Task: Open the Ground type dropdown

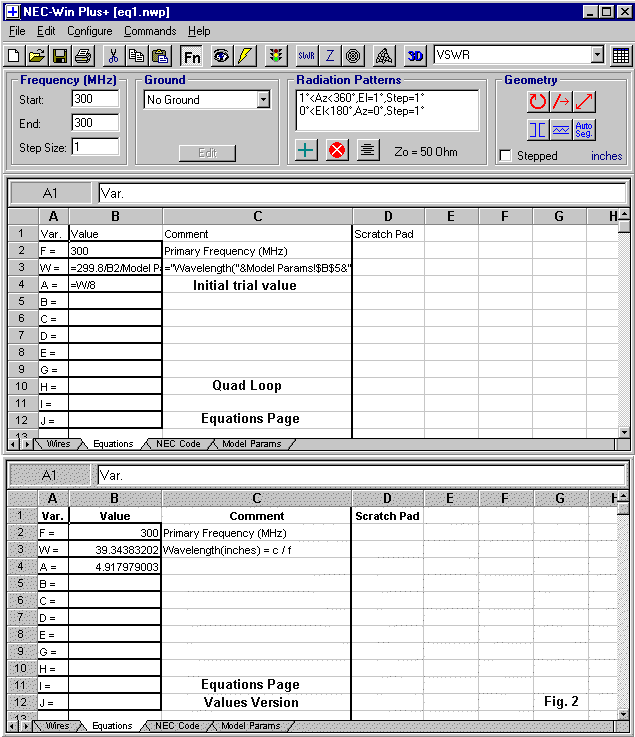Action: coord(263,100)
